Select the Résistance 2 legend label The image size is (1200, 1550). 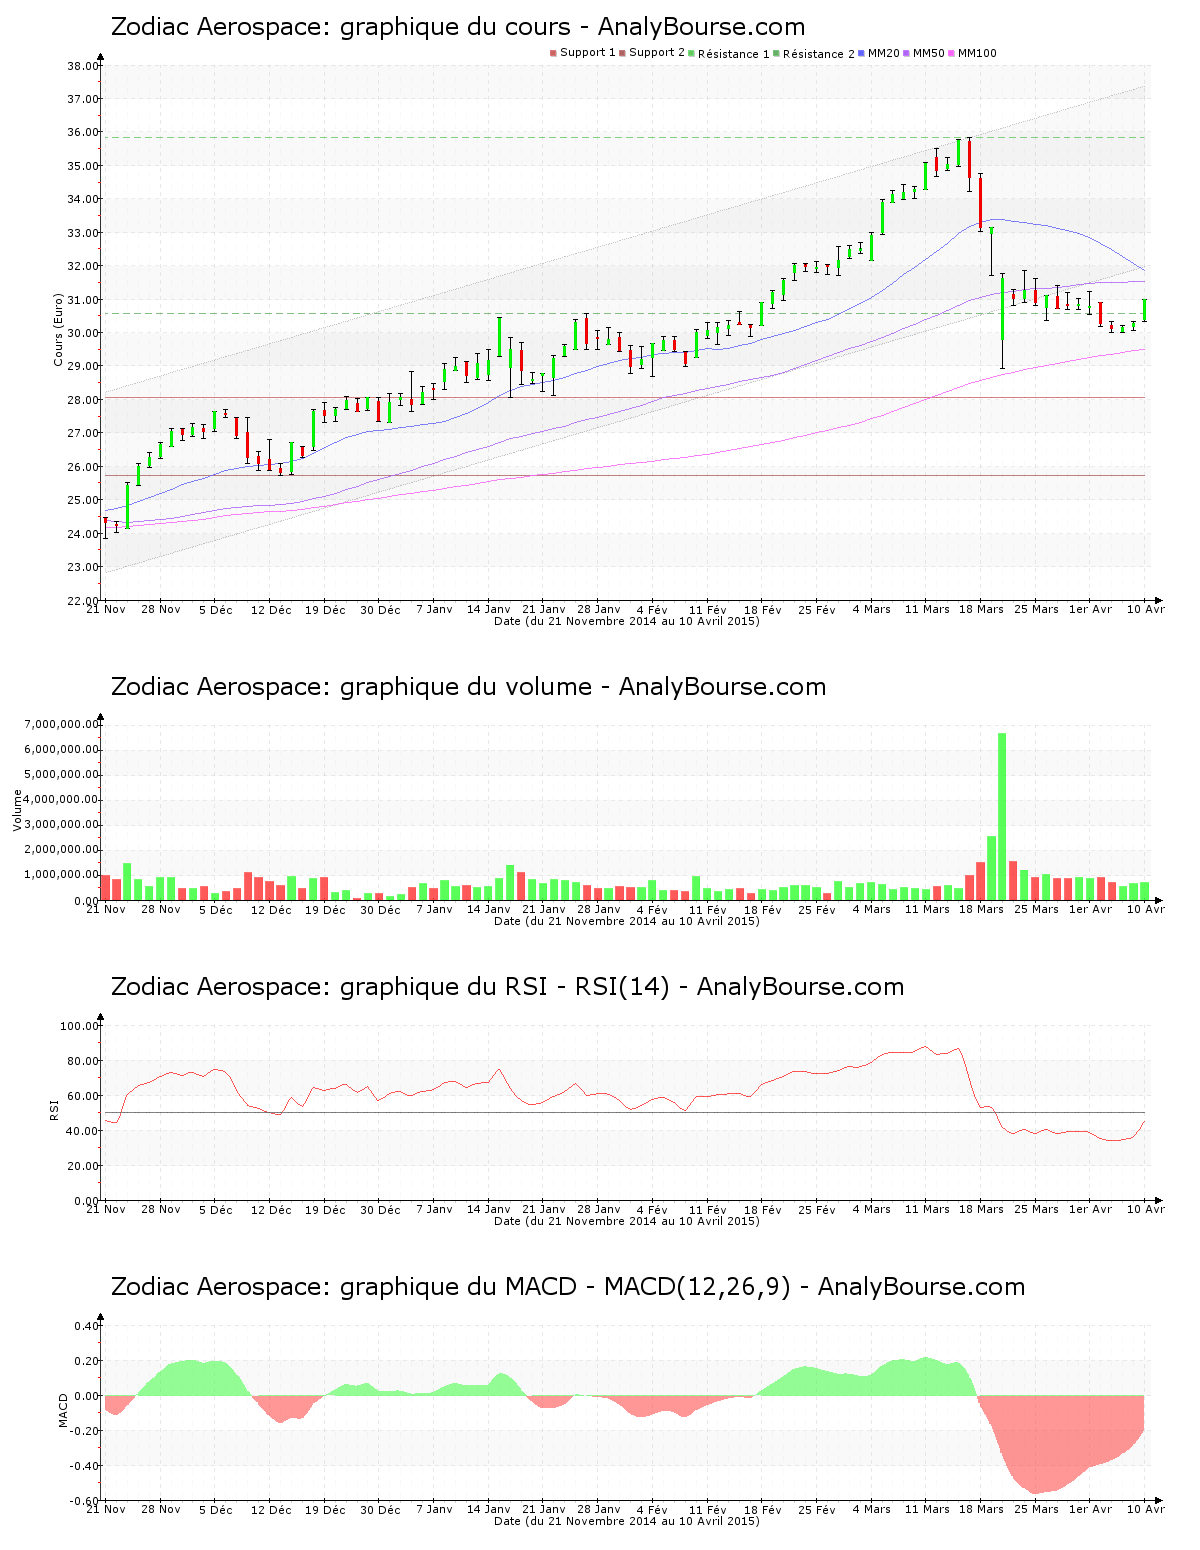[x=818, y=53]
